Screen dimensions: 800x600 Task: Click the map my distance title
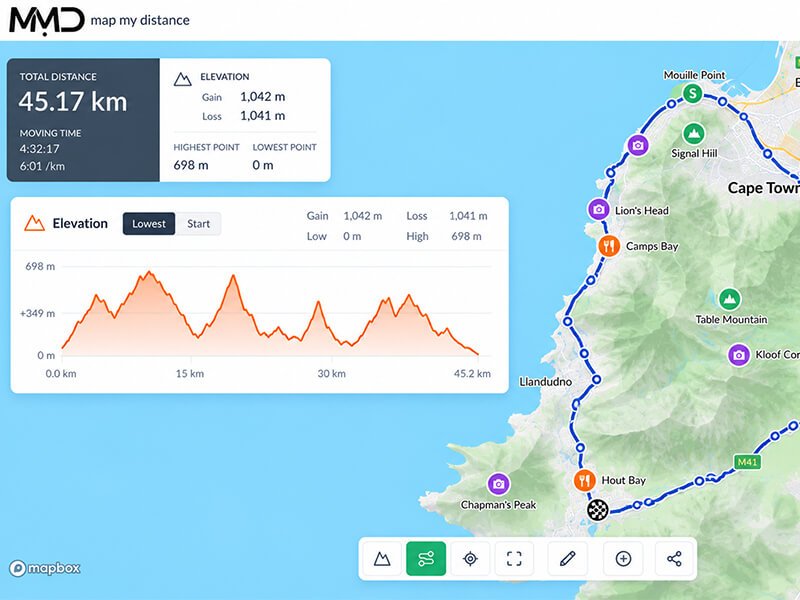140,20
